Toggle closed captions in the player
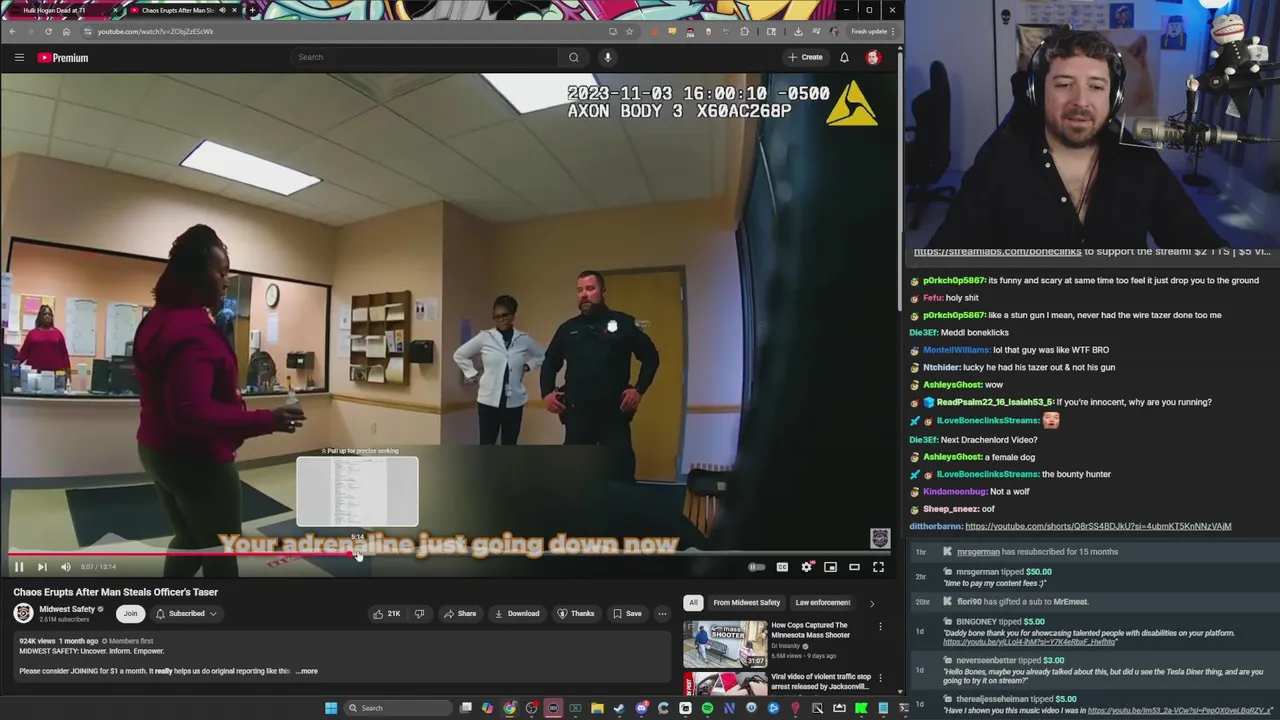Image resolution: width=1280 pixels, height=720 pixels. tap(782, 567)
